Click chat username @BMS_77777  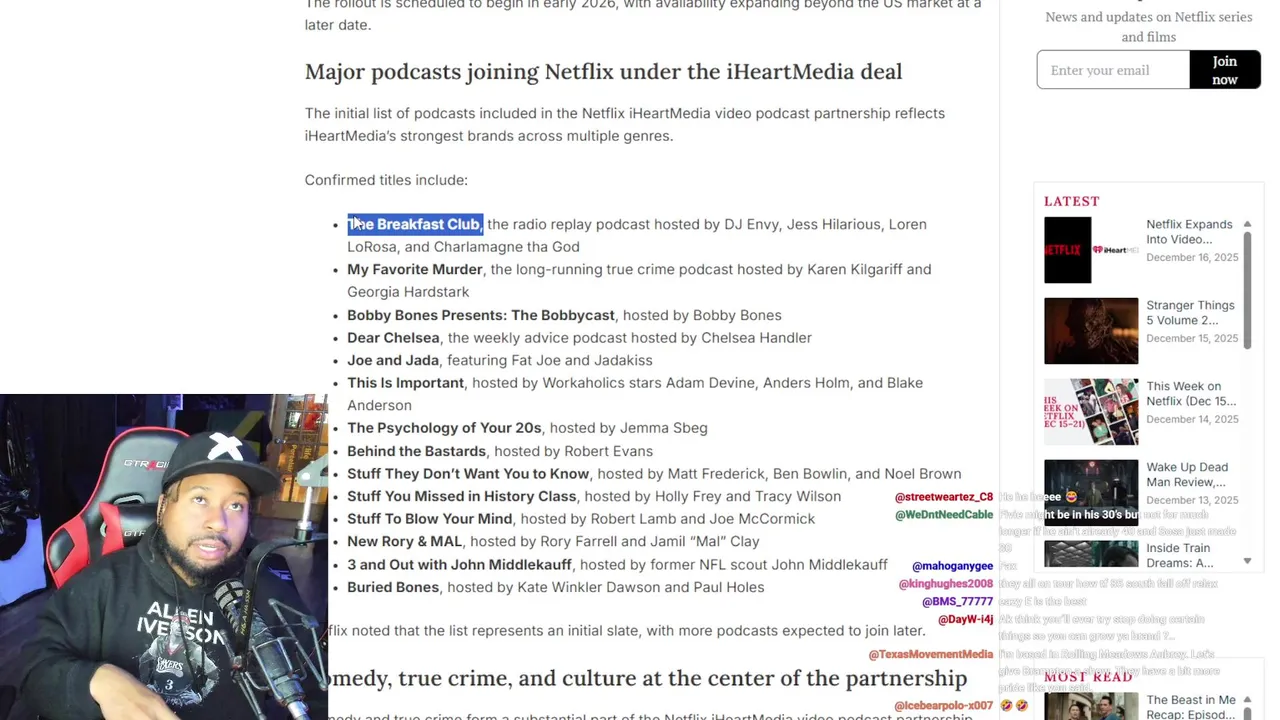(958, 602)
